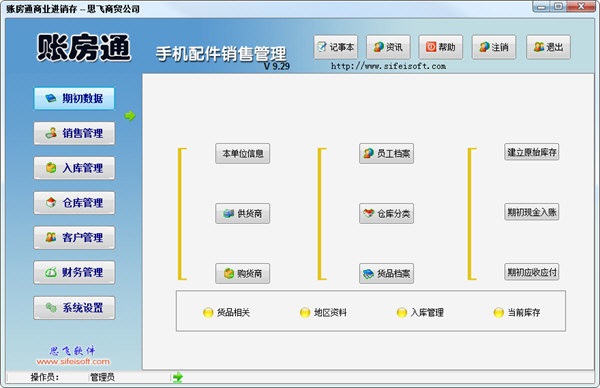This screenshot has height=388, width=600.
Task: Select 期初数据 in the sidebar
Action: [x=74, y=98]
